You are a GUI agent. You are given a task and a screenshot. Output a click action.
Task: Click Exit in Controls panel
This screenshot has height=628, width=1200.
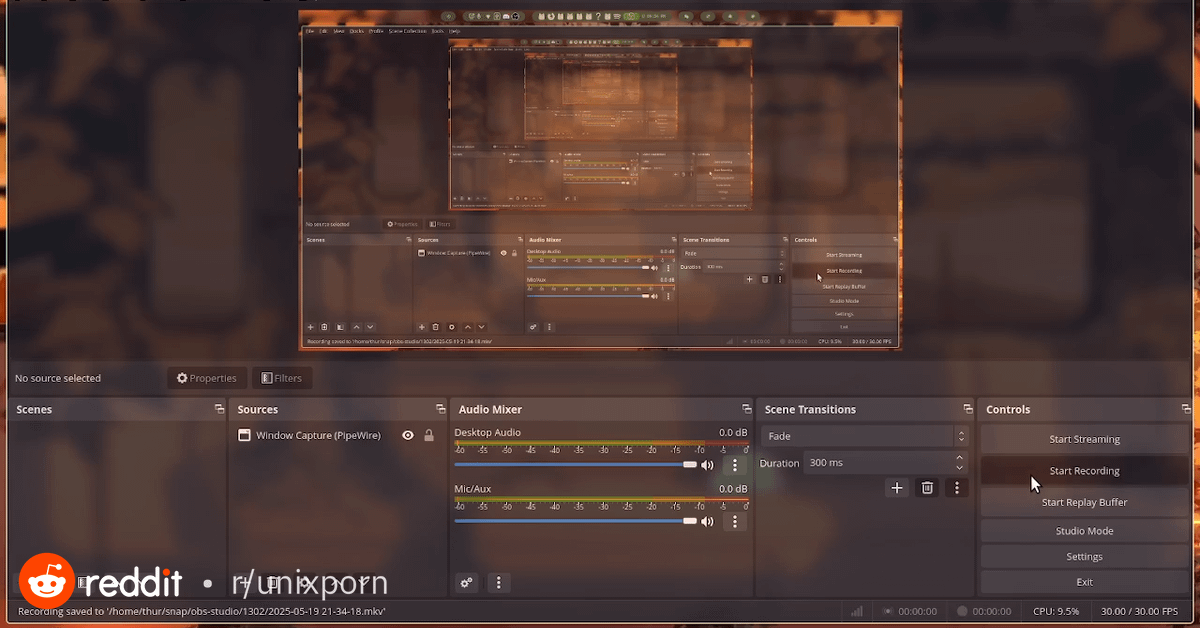(1084, 582)
